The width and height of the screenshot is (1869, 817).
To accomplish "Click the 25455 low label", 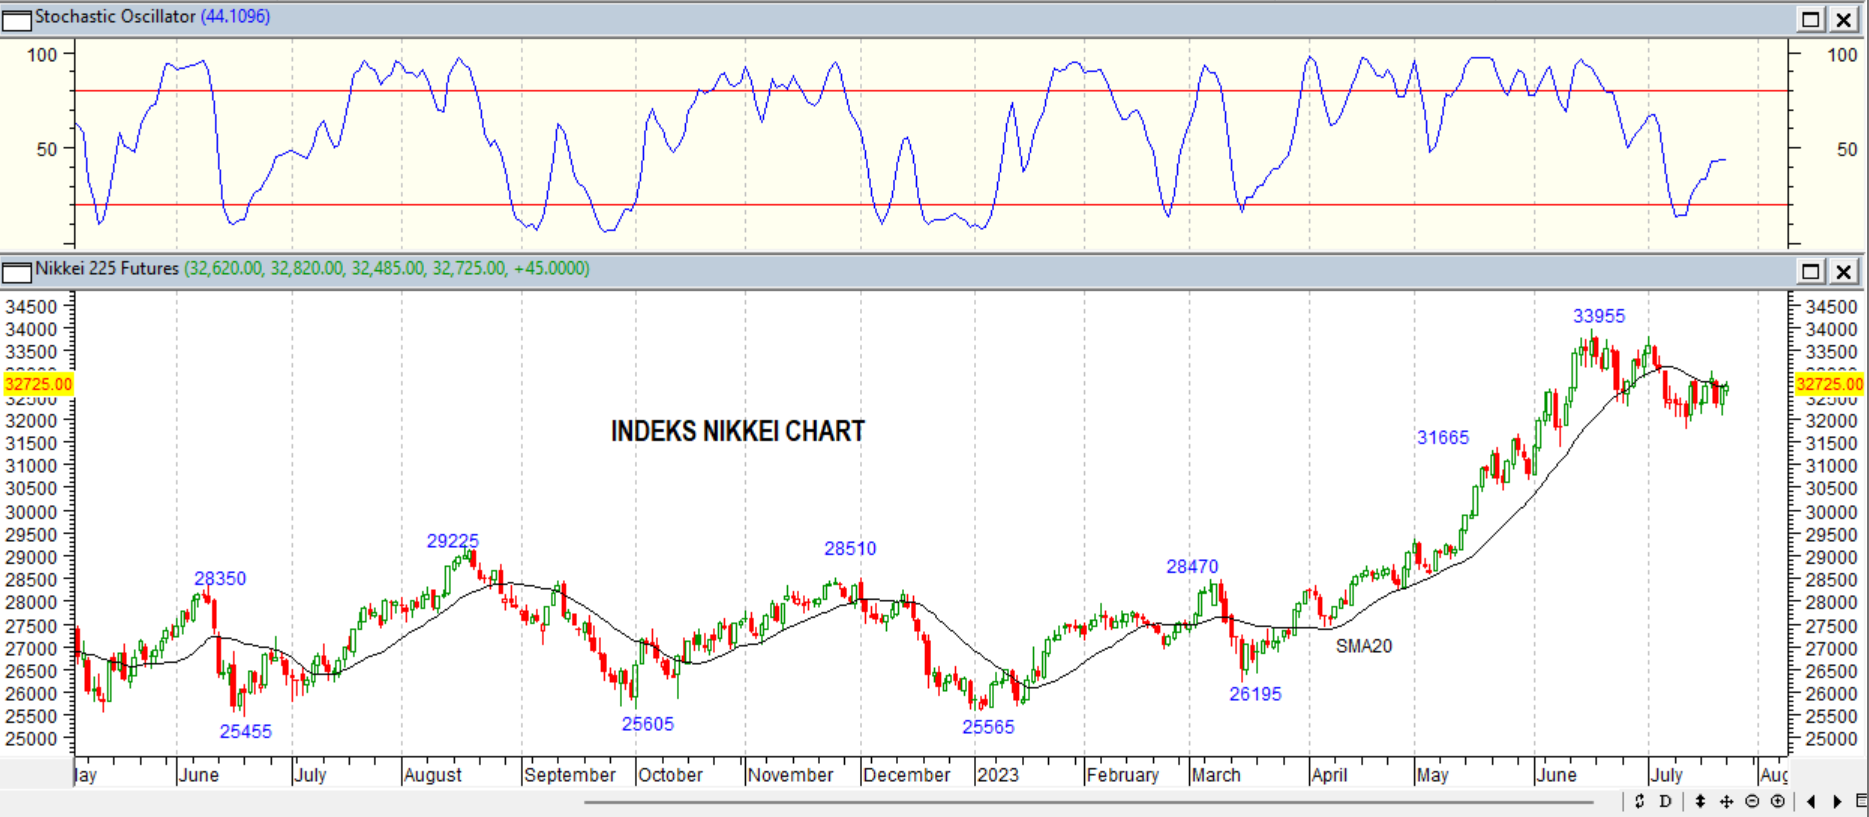I will [x=246, y=731].
